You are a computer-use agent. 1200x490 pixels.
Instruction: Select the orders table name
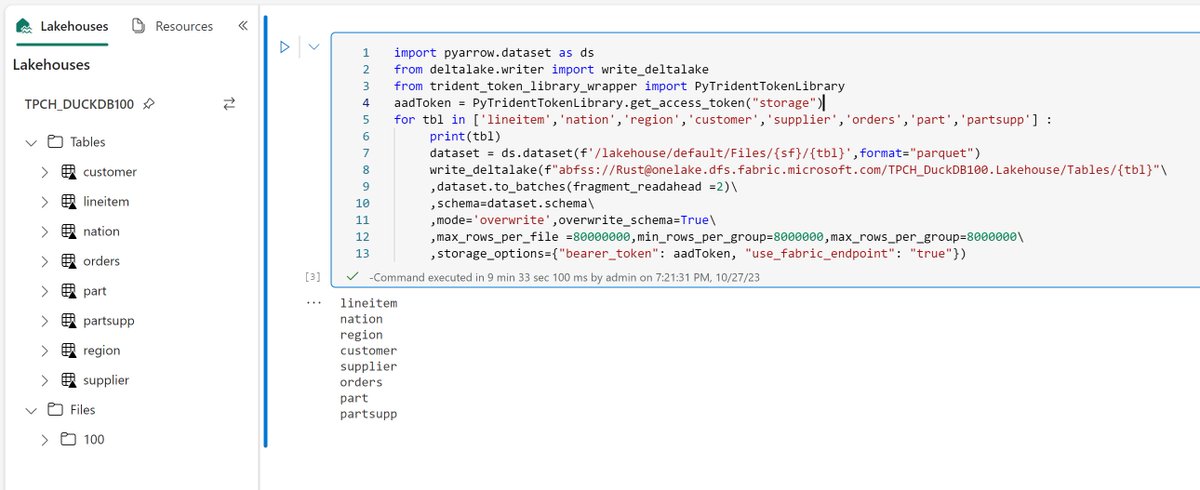(x=101, y=261)
